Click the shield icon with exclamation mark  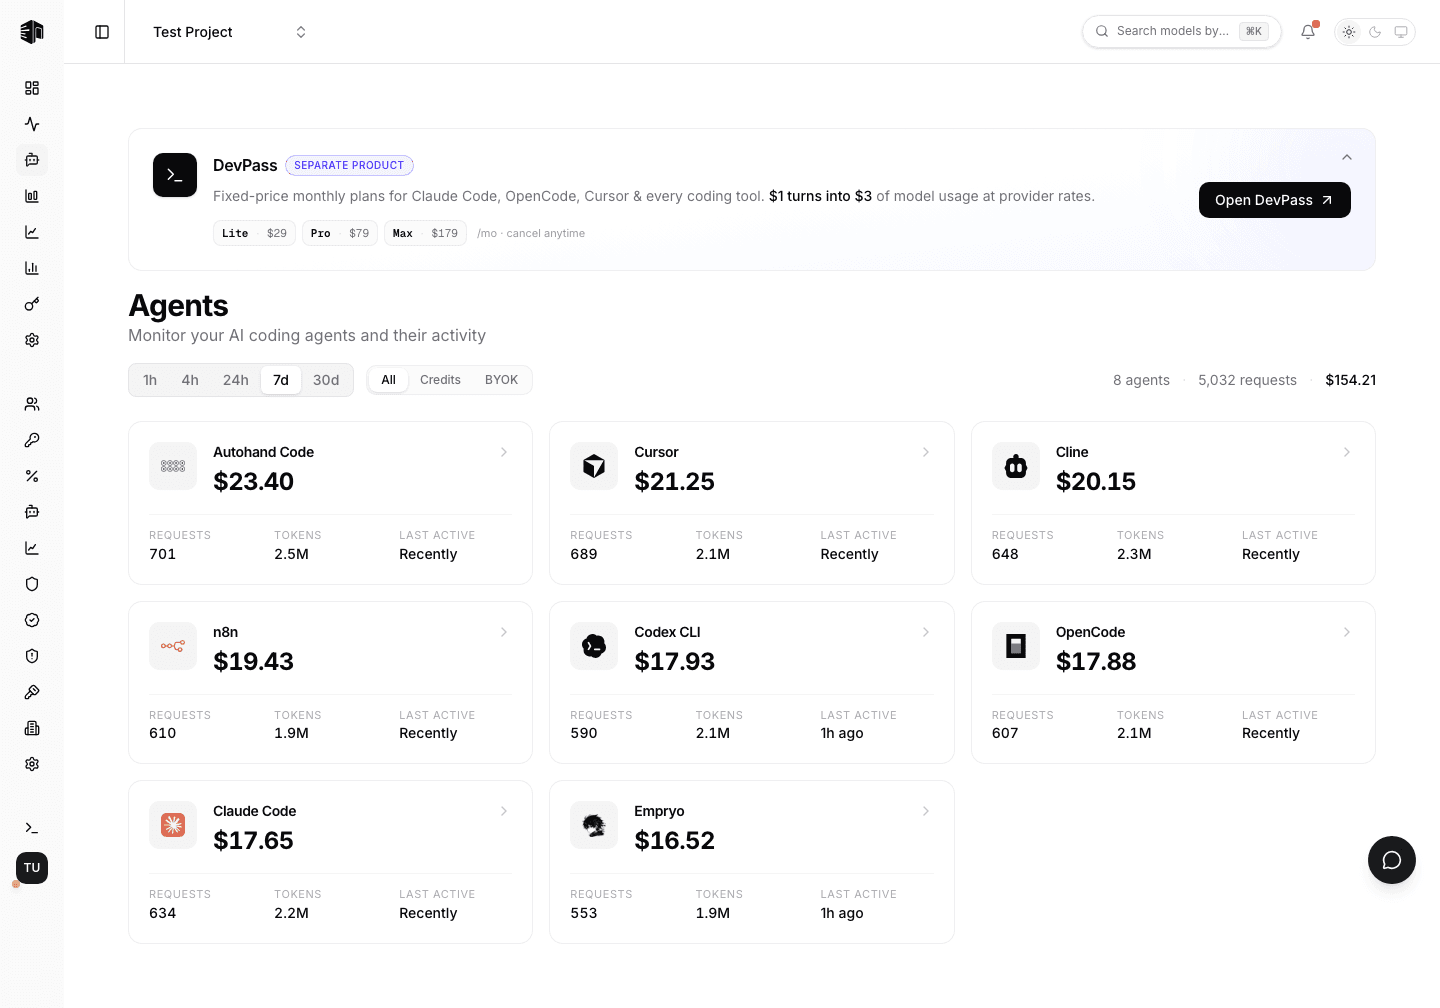[x=32, y=656]
